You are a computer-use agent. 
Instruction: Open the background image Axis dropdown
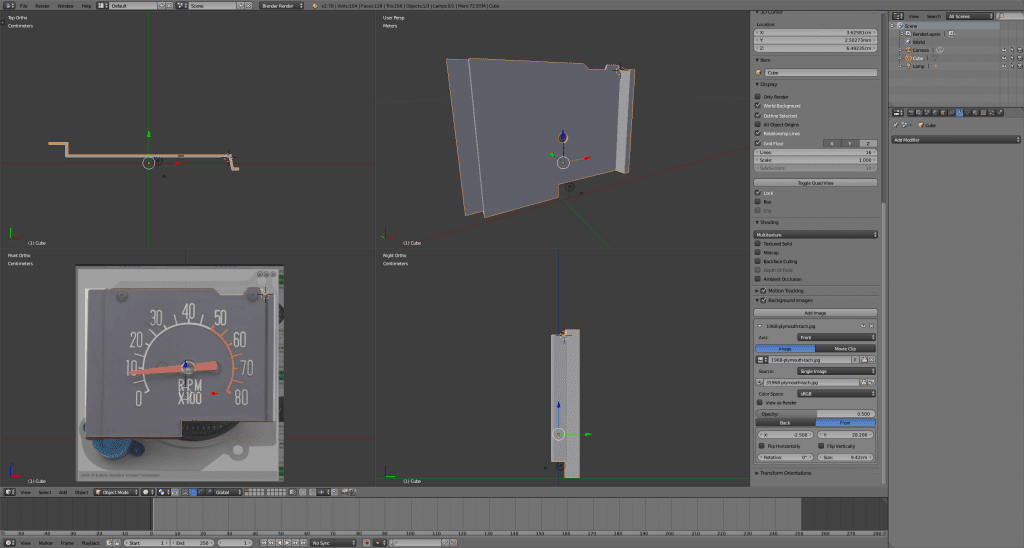tap(836, 337)
